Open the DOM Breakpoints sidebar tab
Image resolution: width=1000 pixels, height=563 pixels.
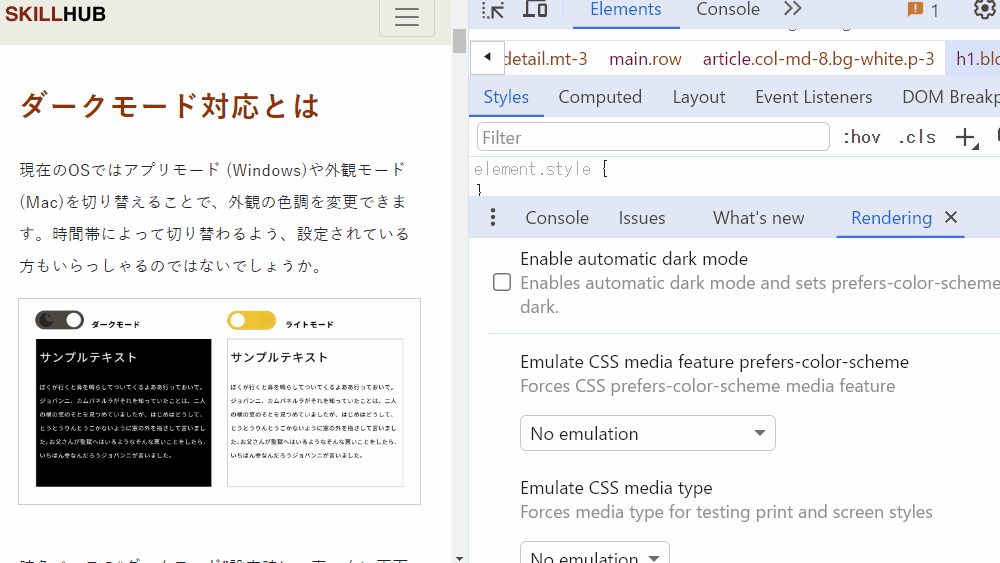tap(950, 97)
